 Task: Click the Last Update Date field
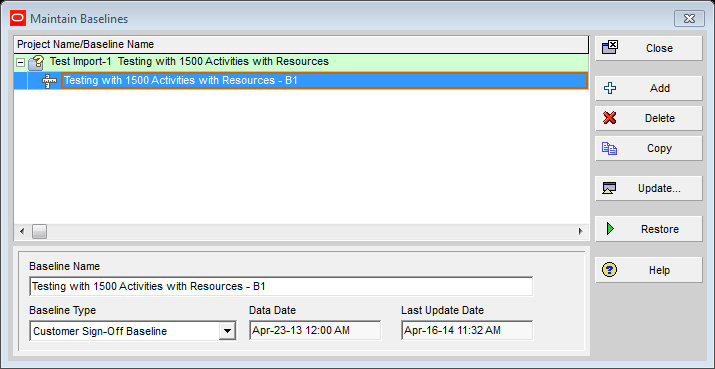tap(467, 330)
